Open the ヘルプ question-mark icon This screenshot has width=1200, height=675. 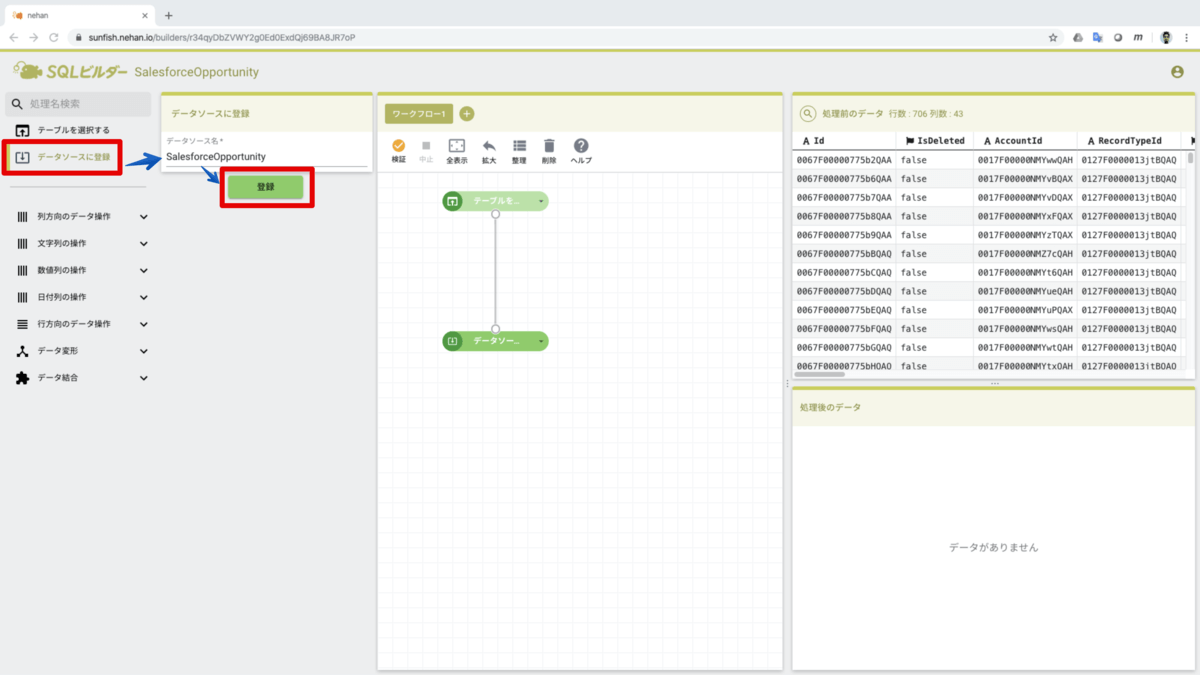[x=581, y=146]
